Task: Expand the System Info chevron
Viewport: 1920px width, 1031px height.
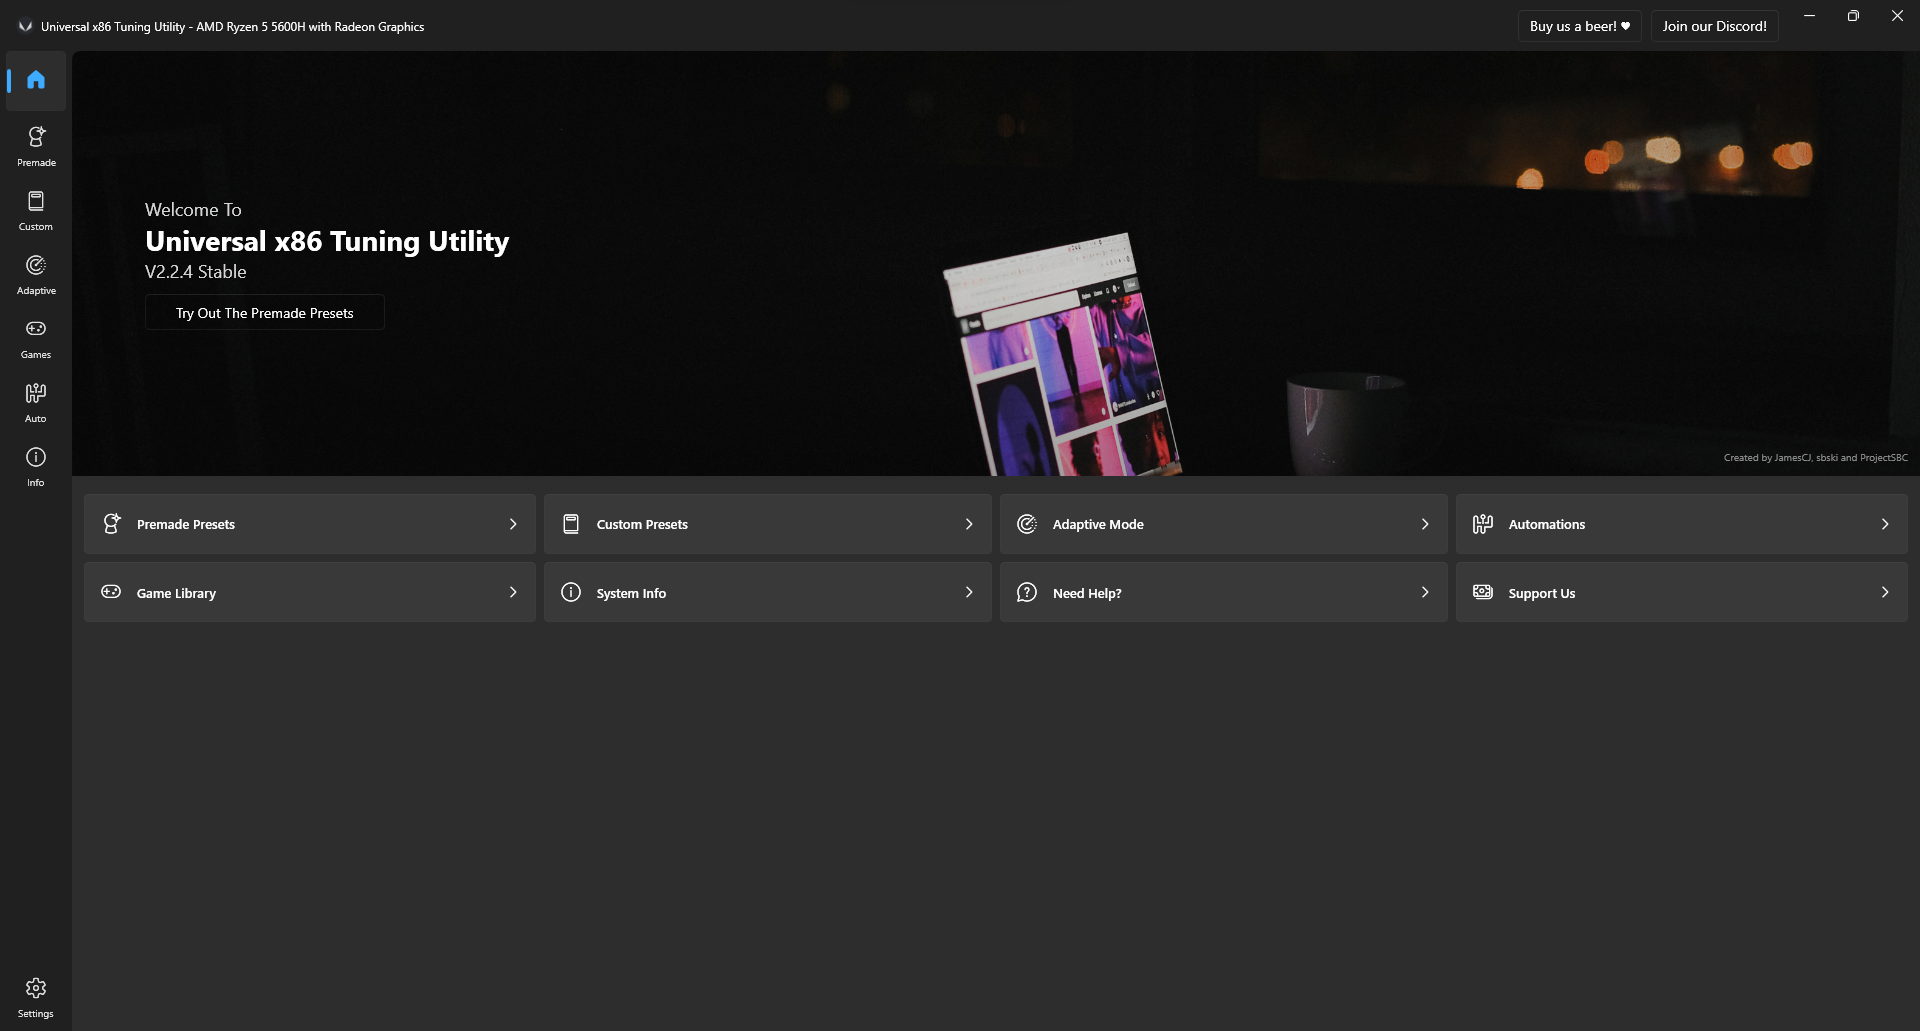Action: point(969,592)
